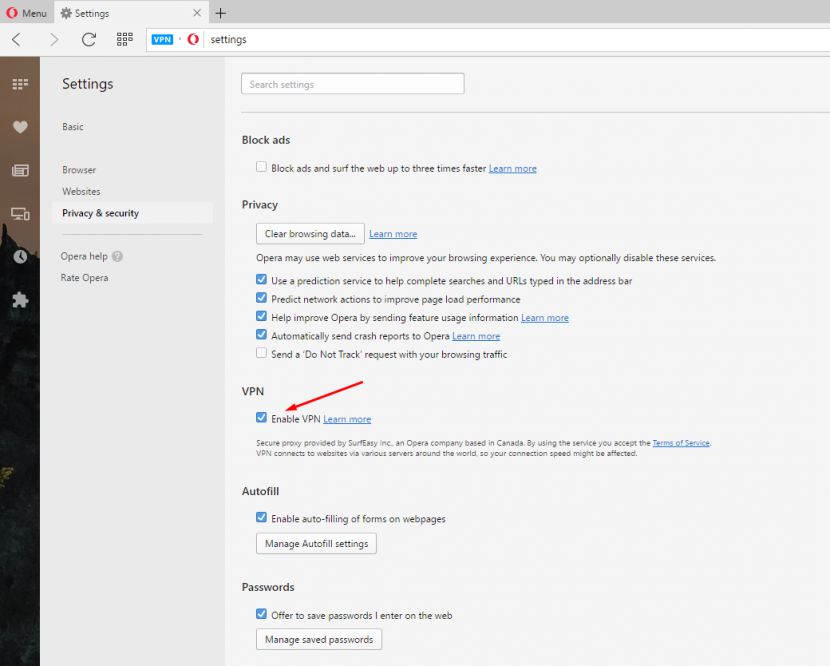This screenshot has height=666, width=830.
Task: Toggle Help improve Opera checkbox
Action: [x=261, y=316]
